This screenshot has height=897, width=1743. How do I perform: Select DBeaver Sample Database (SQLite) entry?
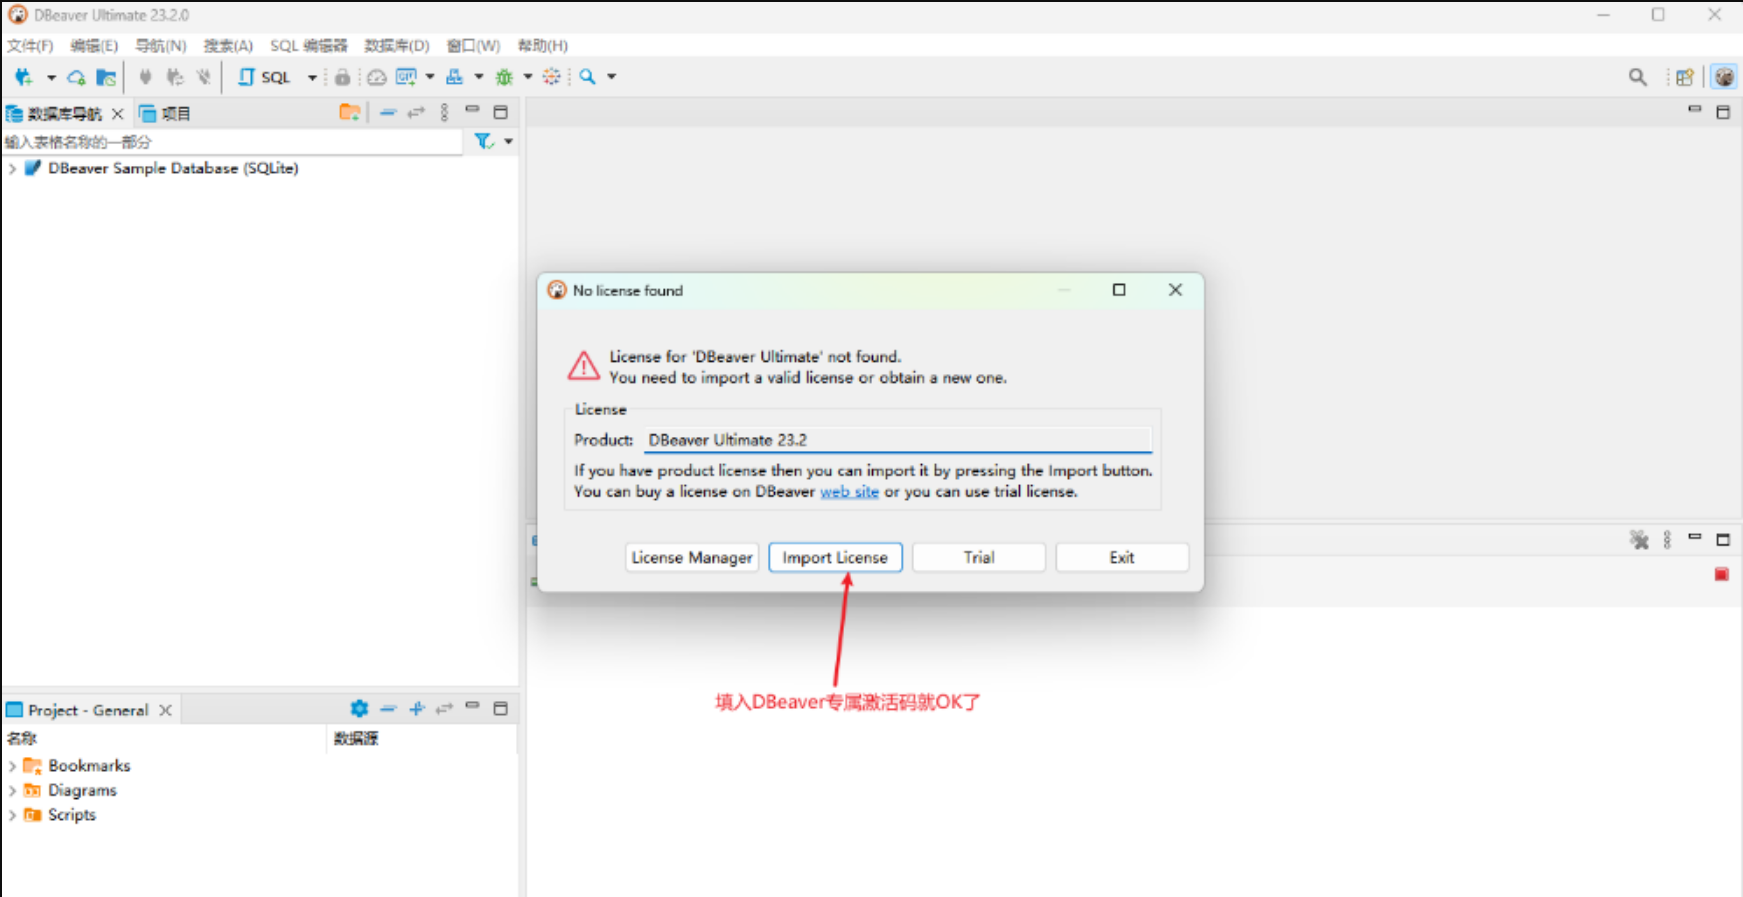[x=173, y=169]
